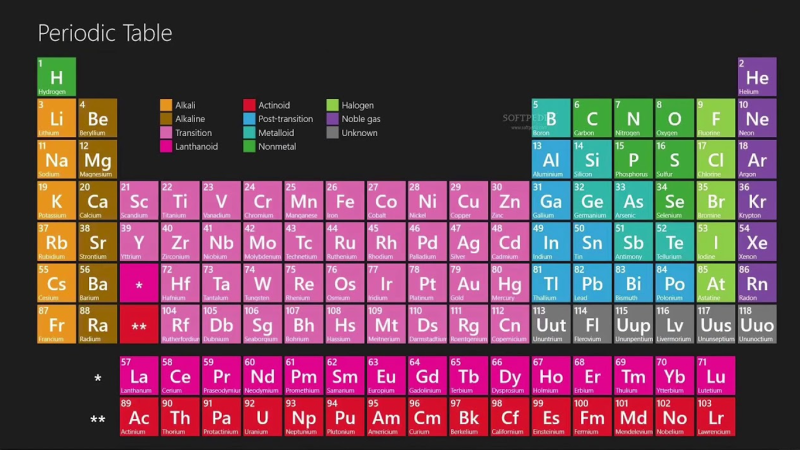Select the Oxygen tile
This screenshot has width=800, height=450.
click(674, 118)
